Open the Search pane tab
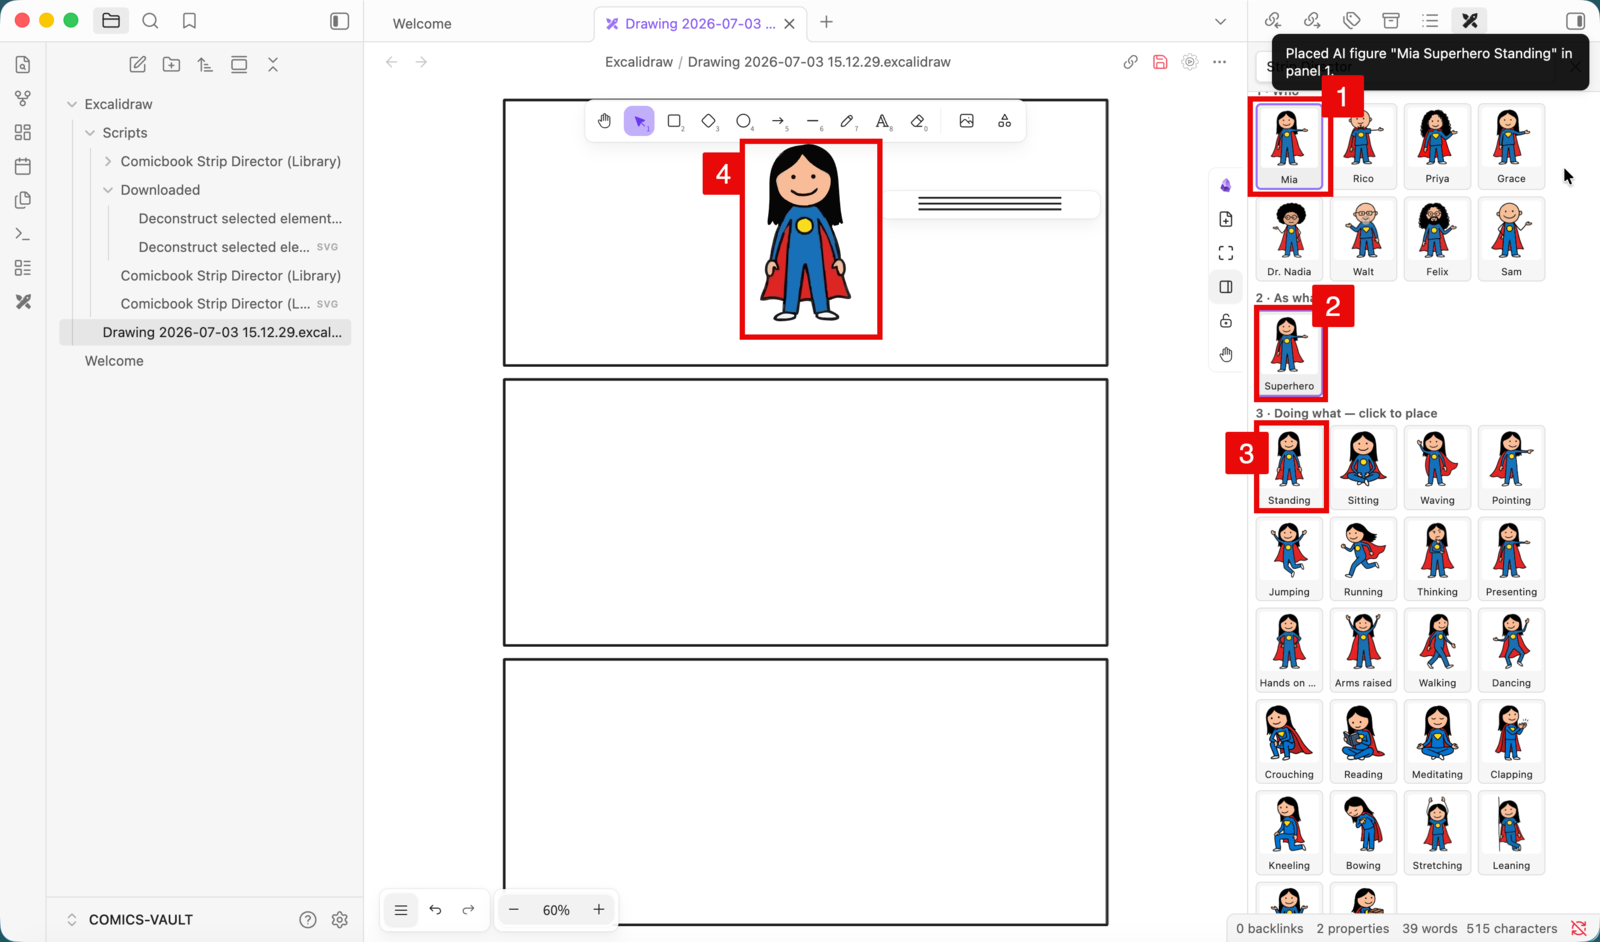The image size is (1600, 942). [x=150, y=21]
